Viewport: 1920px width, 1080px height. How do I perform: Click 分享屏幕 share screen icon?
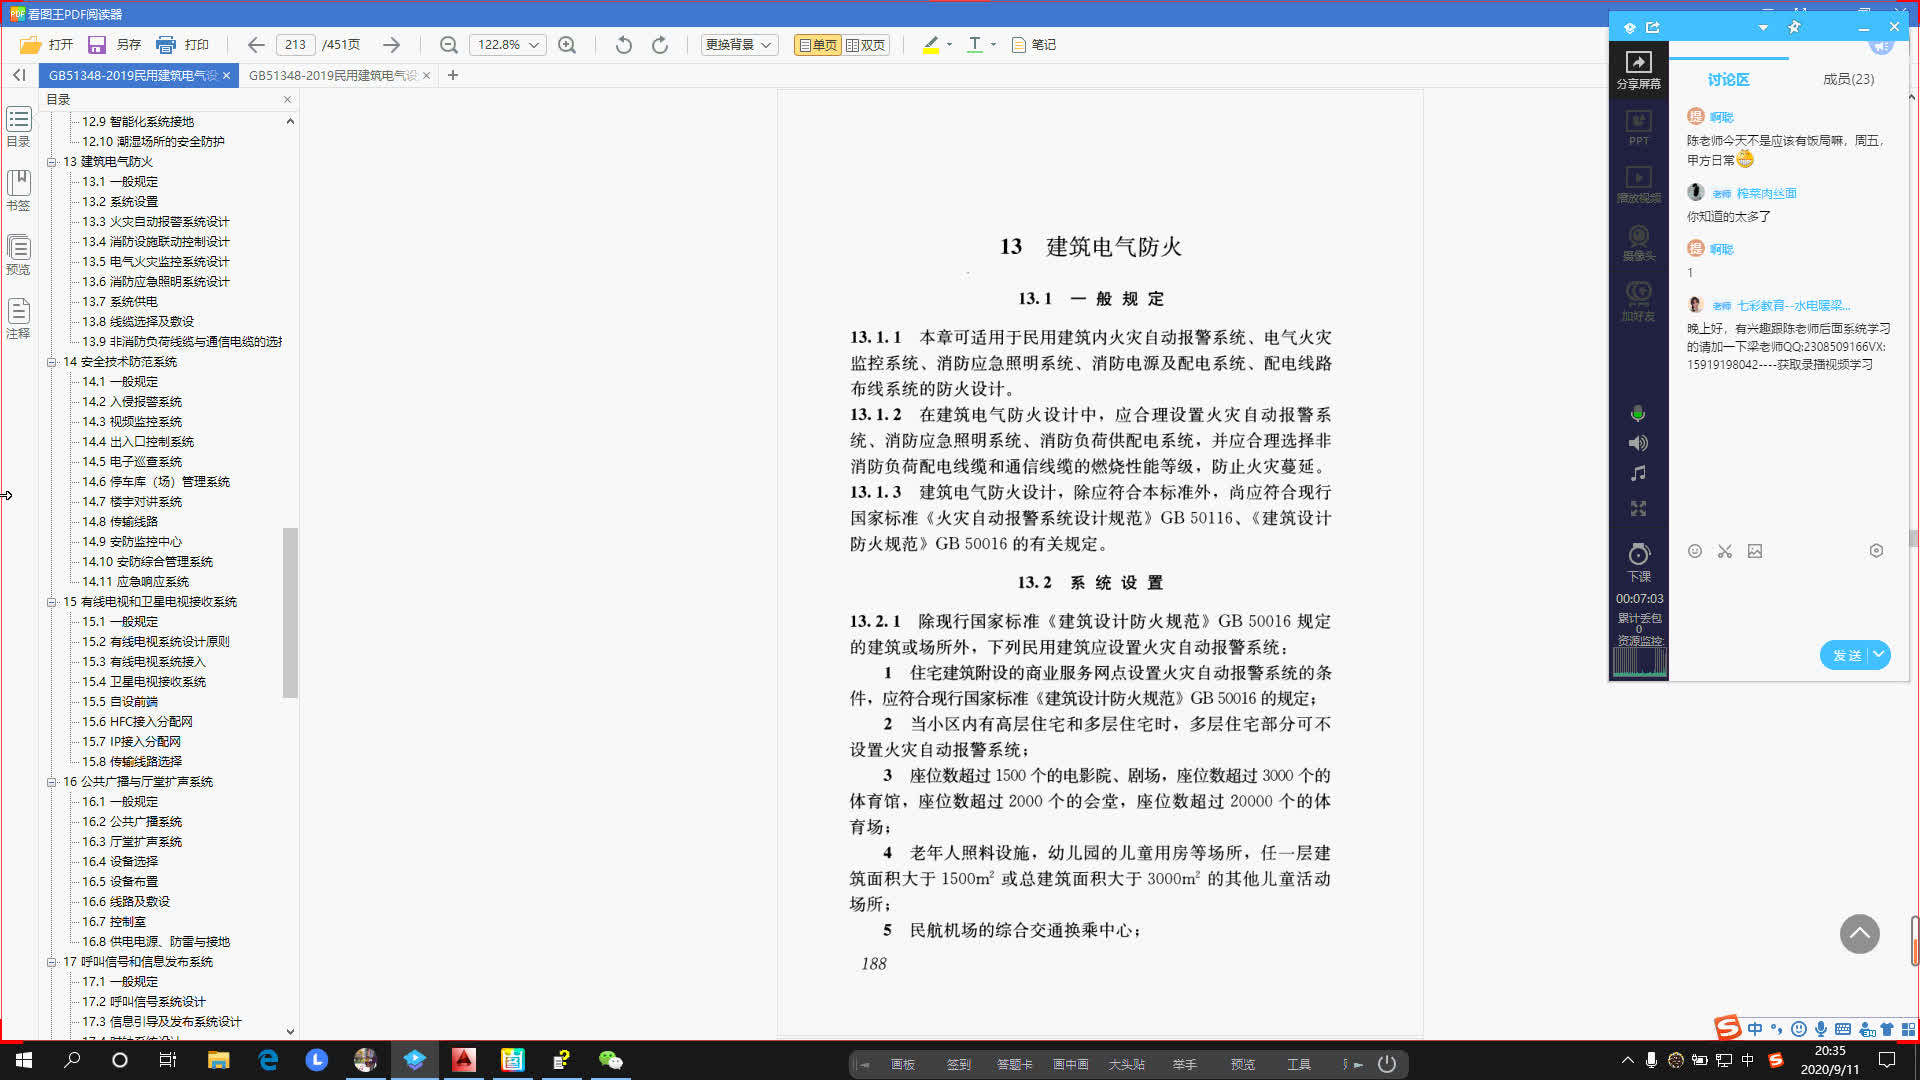pos(1639,69)
